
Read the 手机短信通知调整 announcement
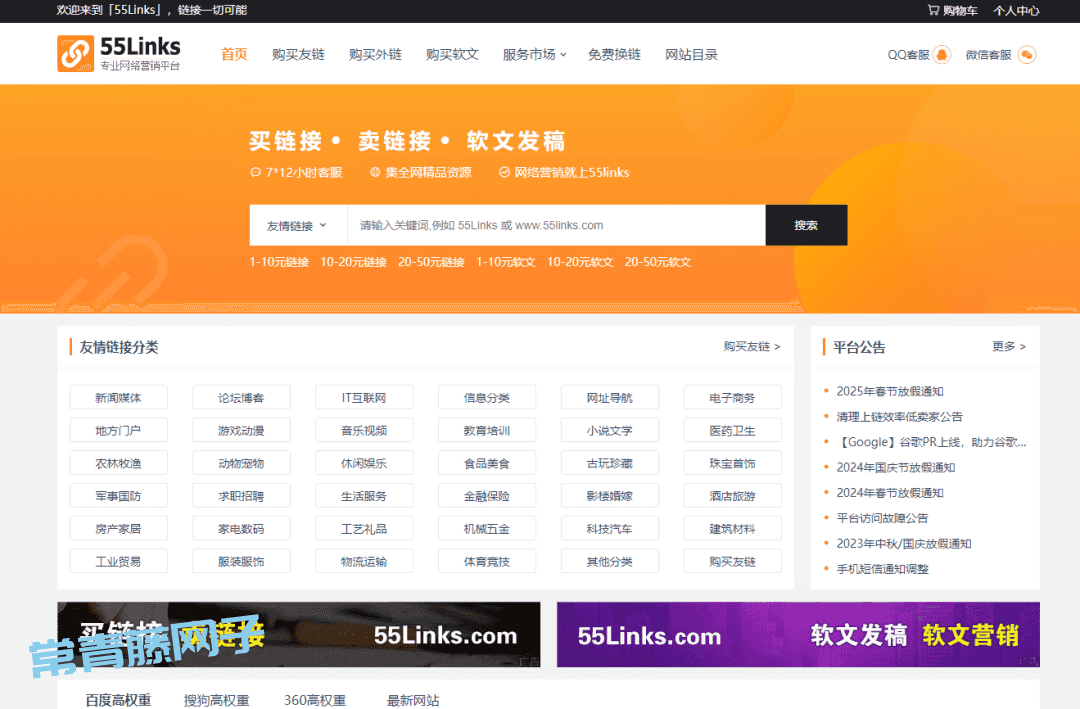882,569
